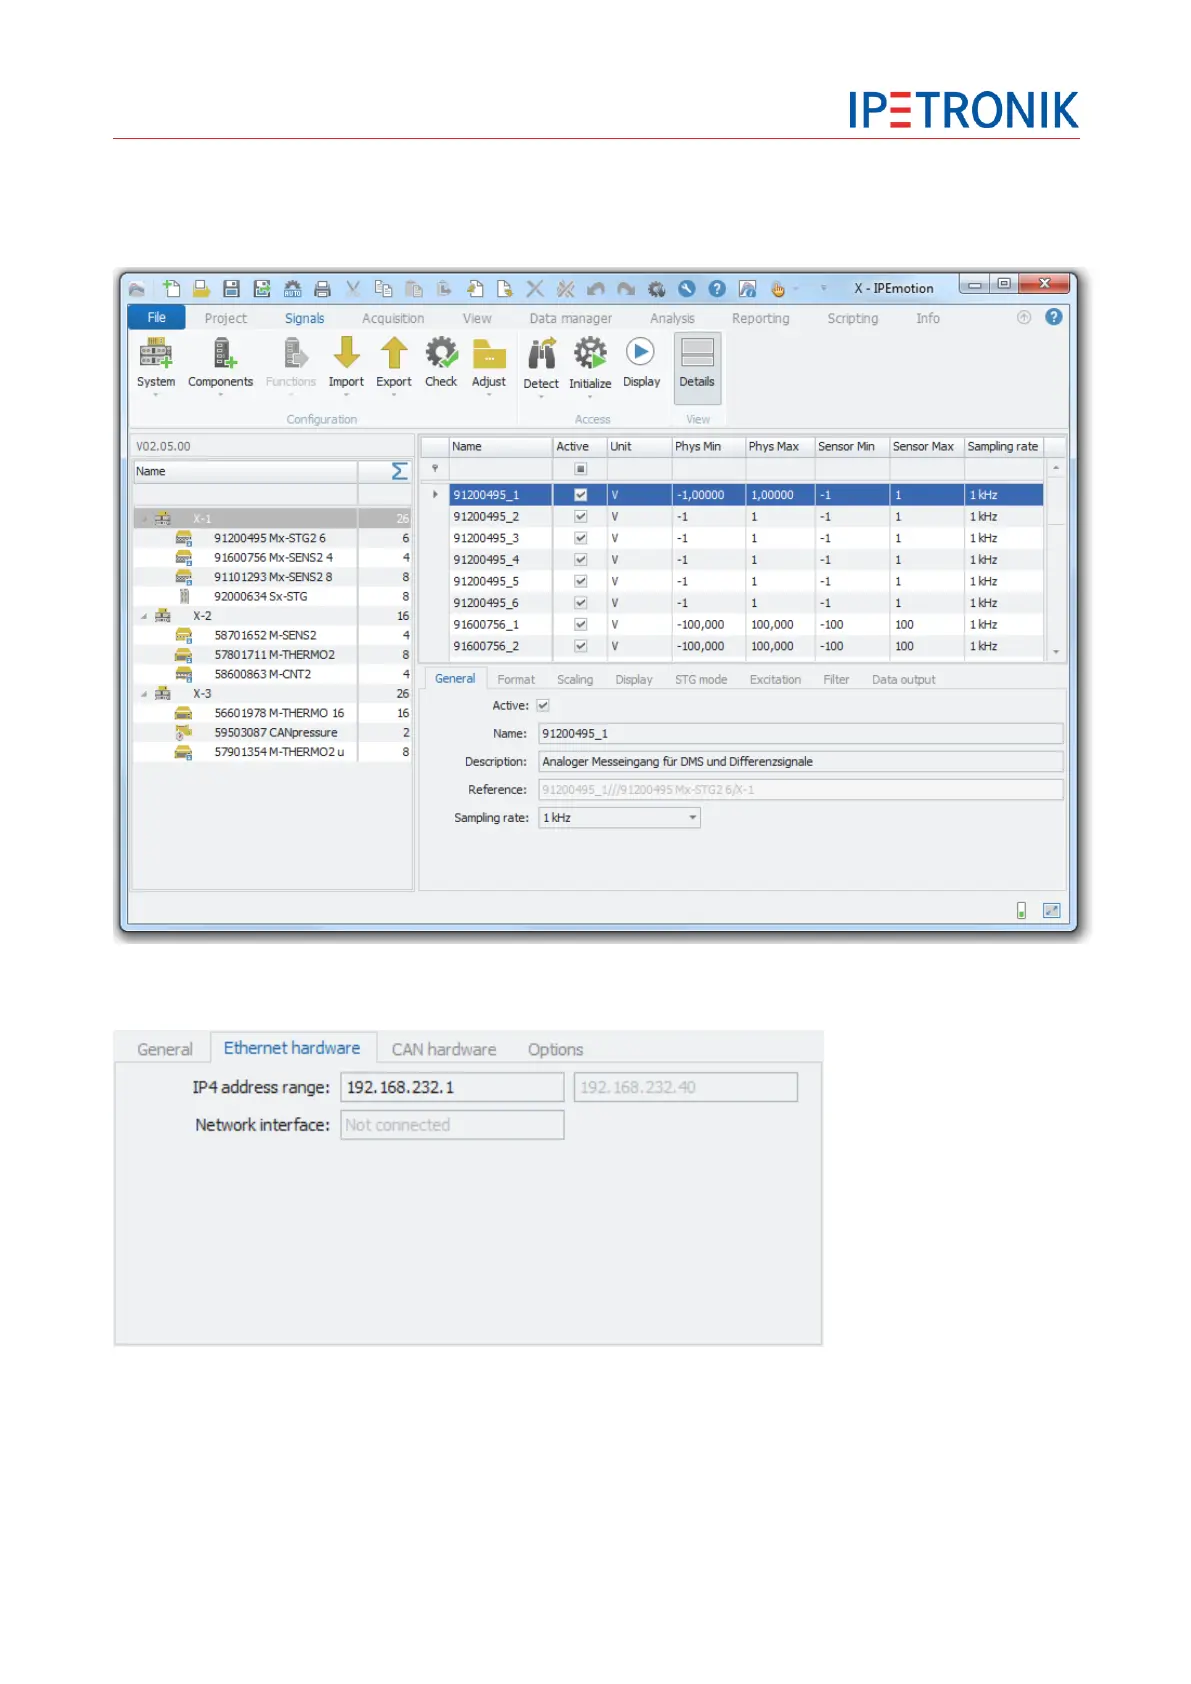Click the battery status icon in status bar
Image resolution: width=1191 pixels, height=1684 pixels.
(x=1021, y=910)
